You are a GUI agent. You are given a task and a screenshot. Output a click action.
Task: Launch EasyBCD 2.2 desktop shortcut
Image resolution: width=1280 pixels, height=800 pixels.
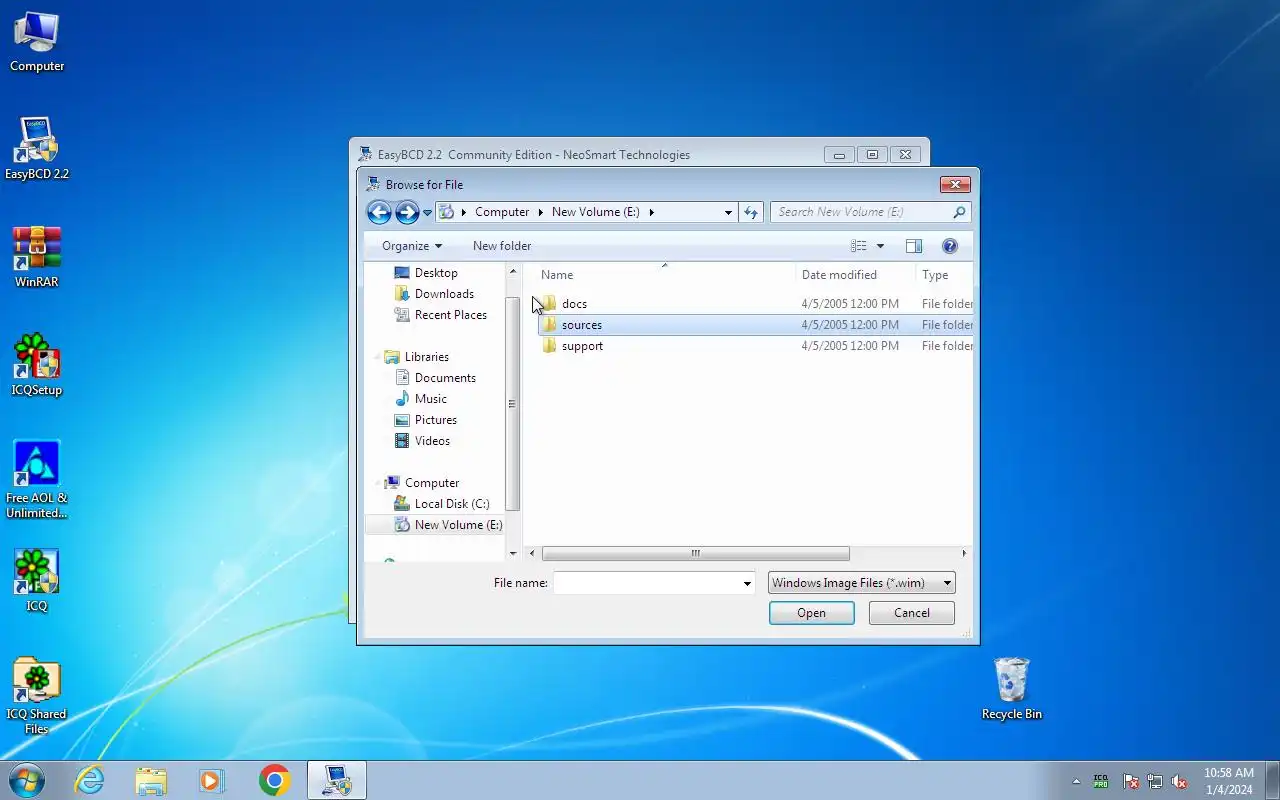(x=37, y=150)
